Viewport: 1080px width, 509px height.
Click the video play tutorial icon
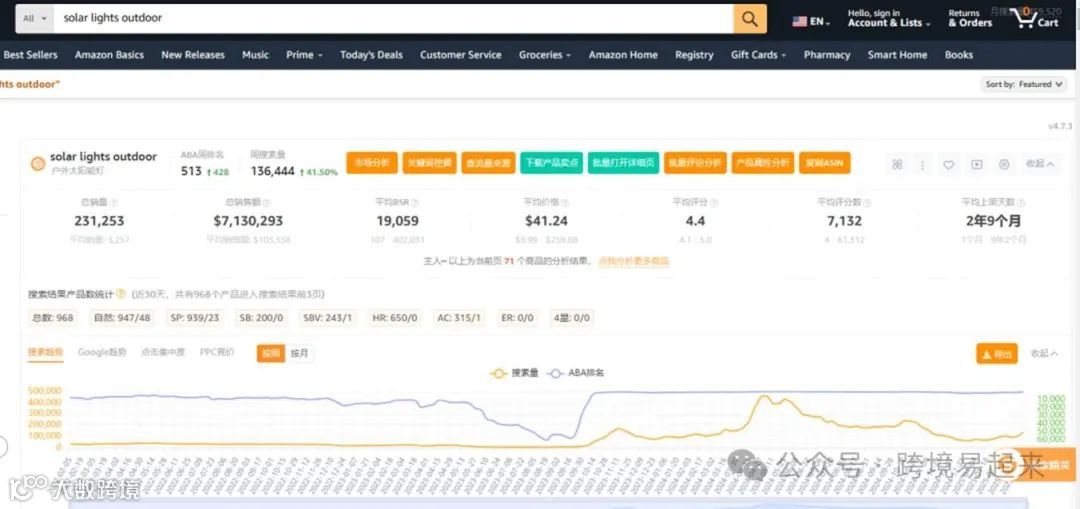(977, 164)
